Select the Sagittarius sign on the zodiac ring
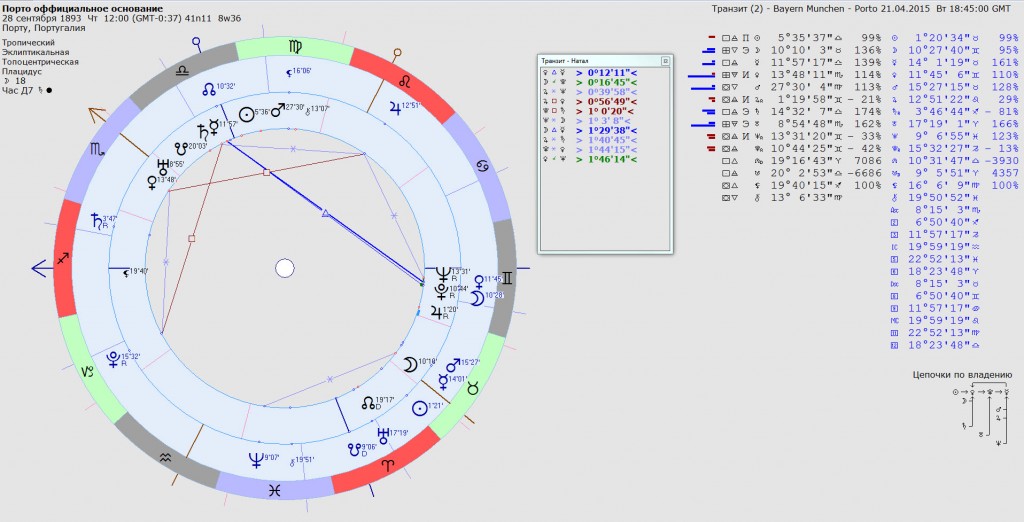Screen dimensions: 1024x522 tap(63, 259)
